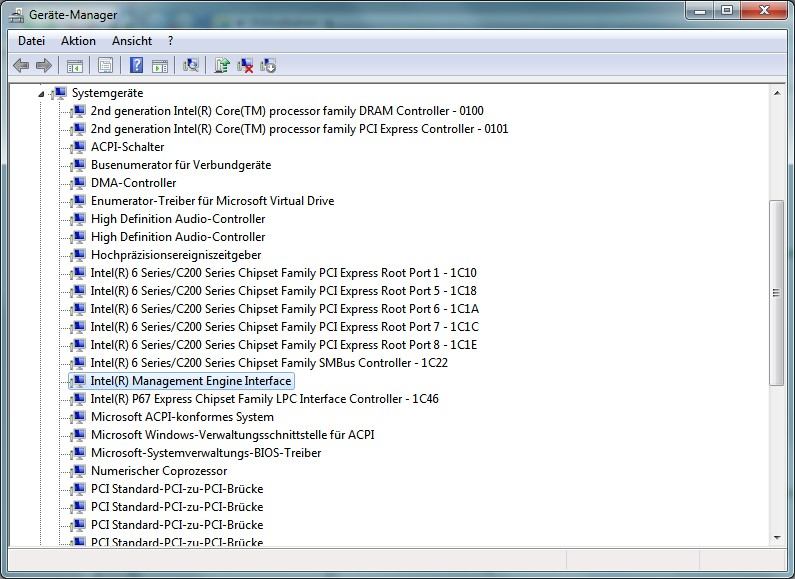Select Microsoft-Systemverwaltungs-BIOS-Treiber entry
Image resolution: width=795 pixels, height=579 pixels.
tap(206, 453)
